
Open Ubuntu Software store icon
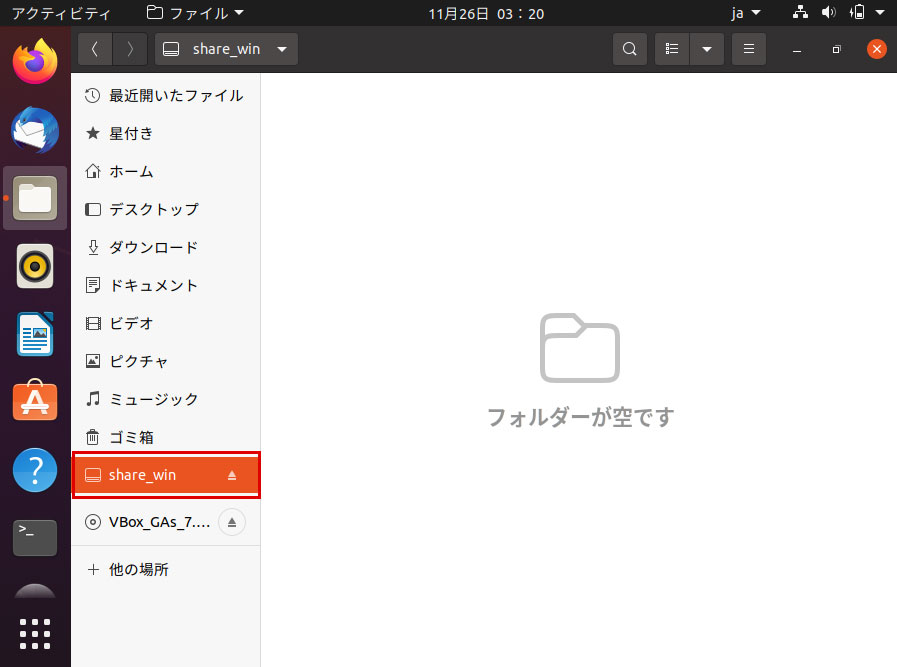[x=35, y=400]
